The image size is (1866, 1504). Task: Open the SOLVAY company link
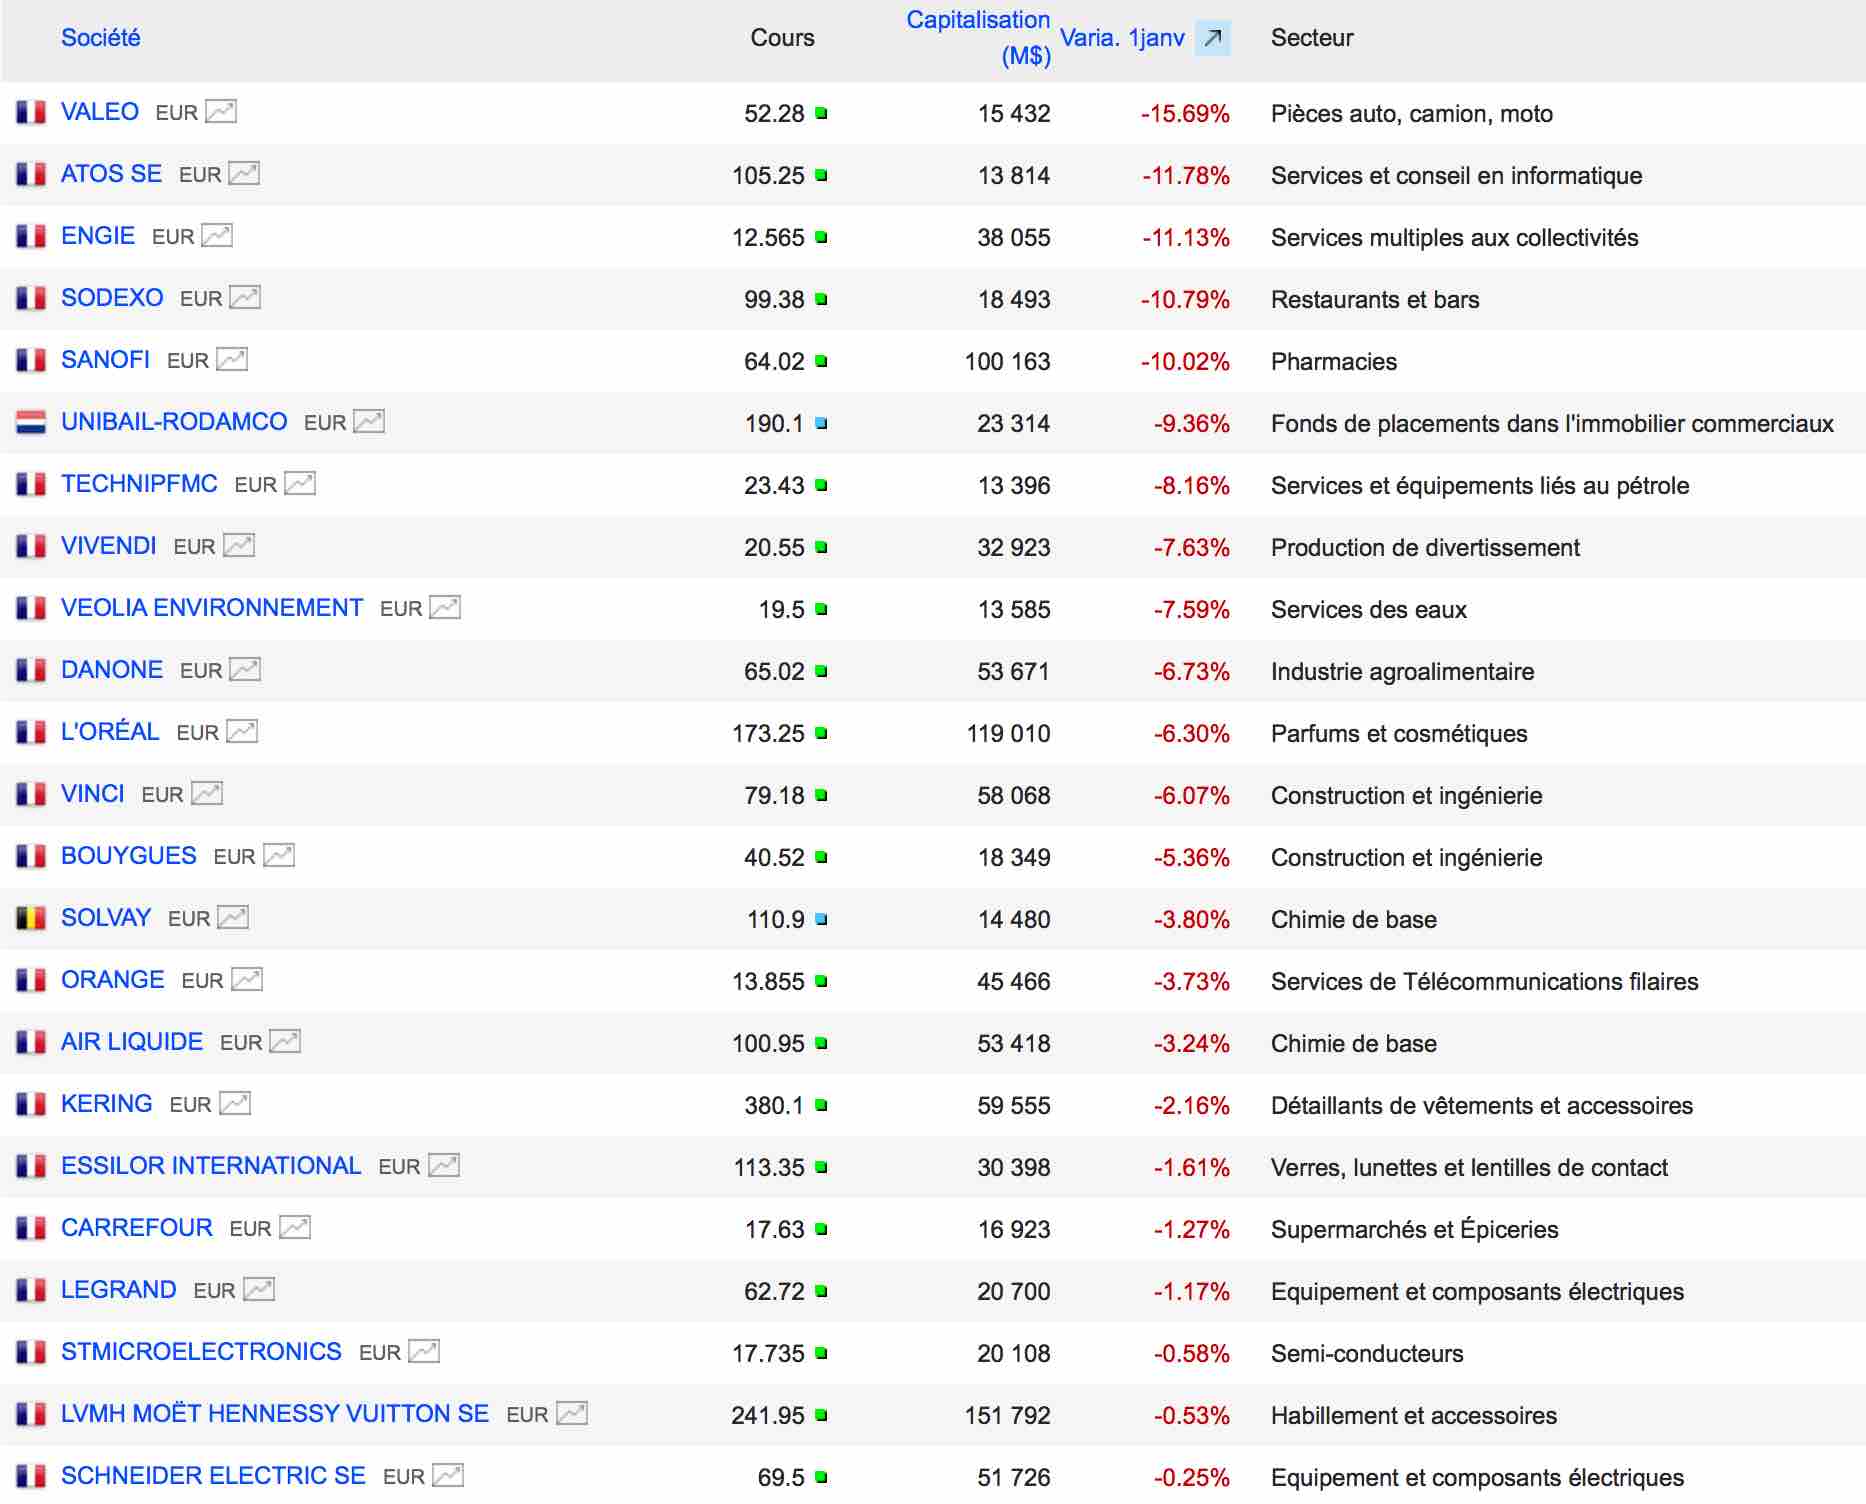coord(106,917)
